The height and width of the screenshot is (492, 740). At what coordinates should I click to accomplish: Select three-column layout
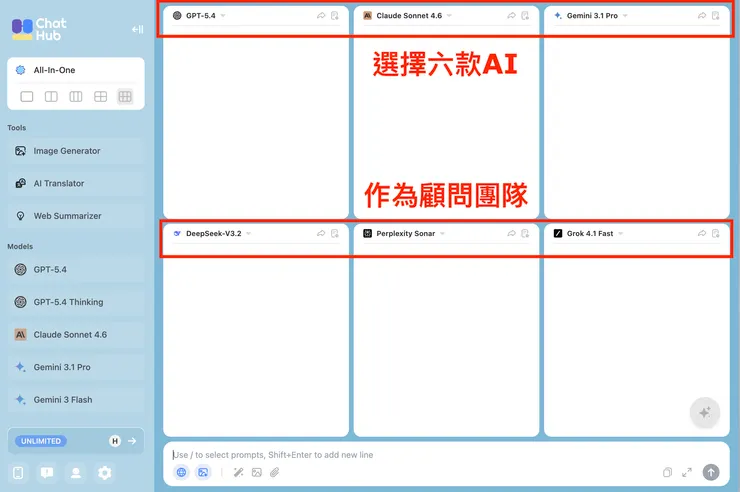coord(76,97)
